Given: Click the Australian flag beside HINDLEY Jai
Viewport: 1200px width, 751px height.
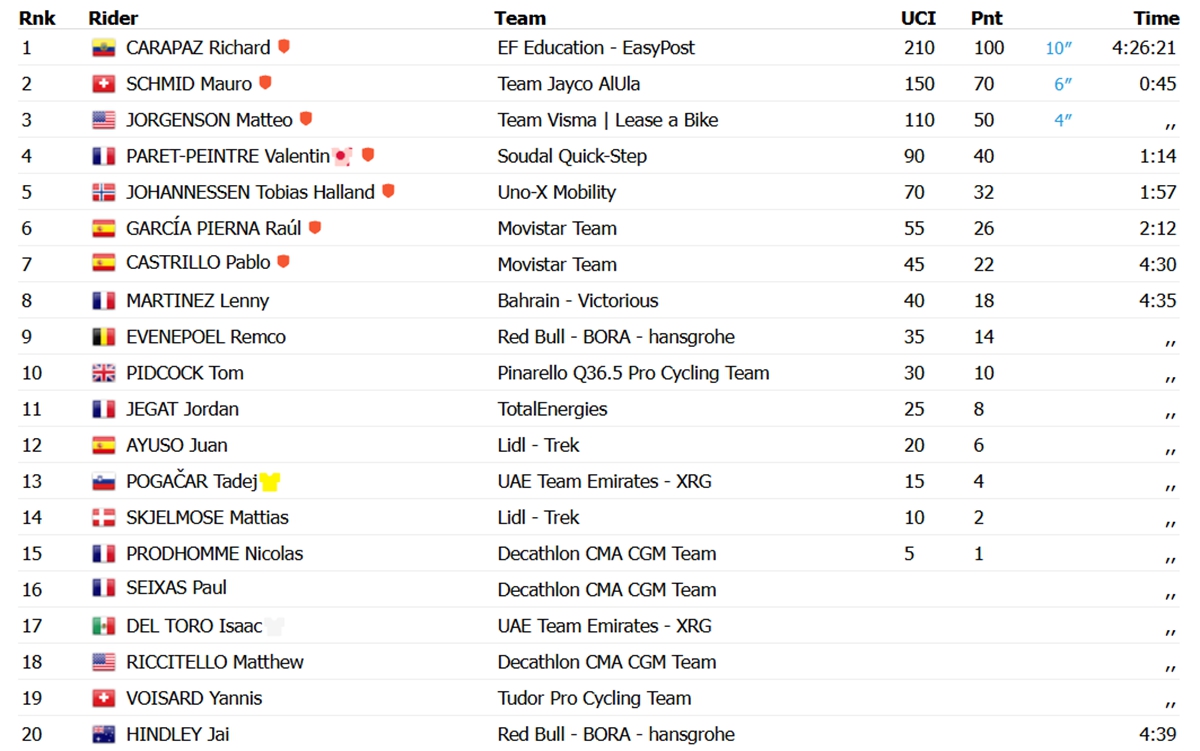Looking at the screenshot, I should 103,735.
